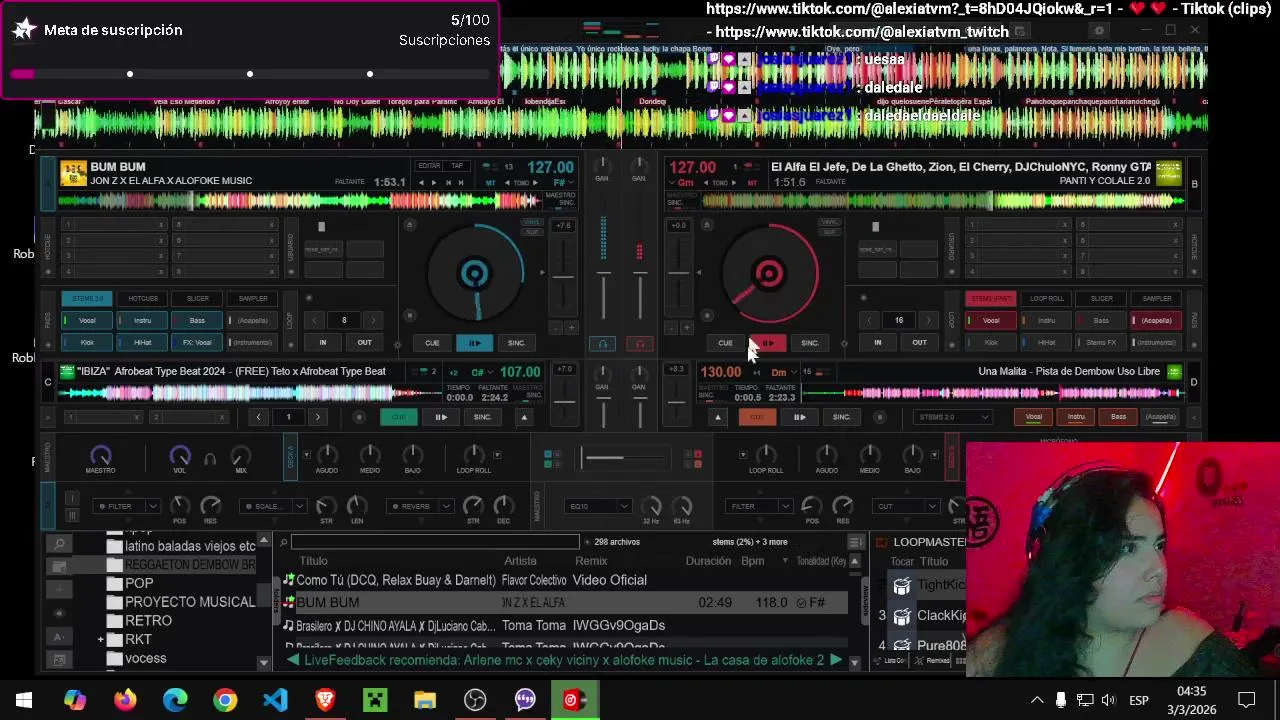Open deck D key Dm dropdown
Image resolution: width=1280 pixels, height=720 pixels.
783,372
